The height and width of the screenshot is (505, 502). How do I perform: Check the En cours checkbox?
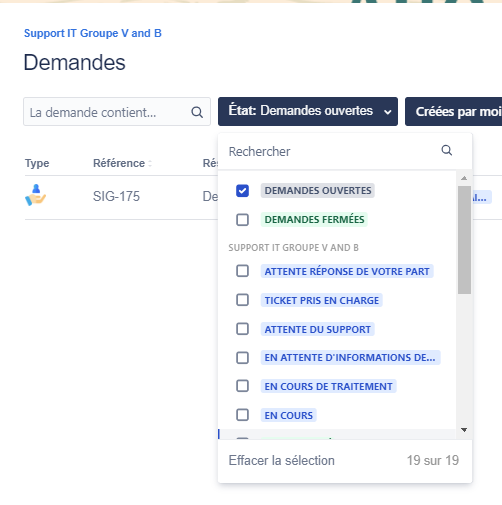coord(242,415)
